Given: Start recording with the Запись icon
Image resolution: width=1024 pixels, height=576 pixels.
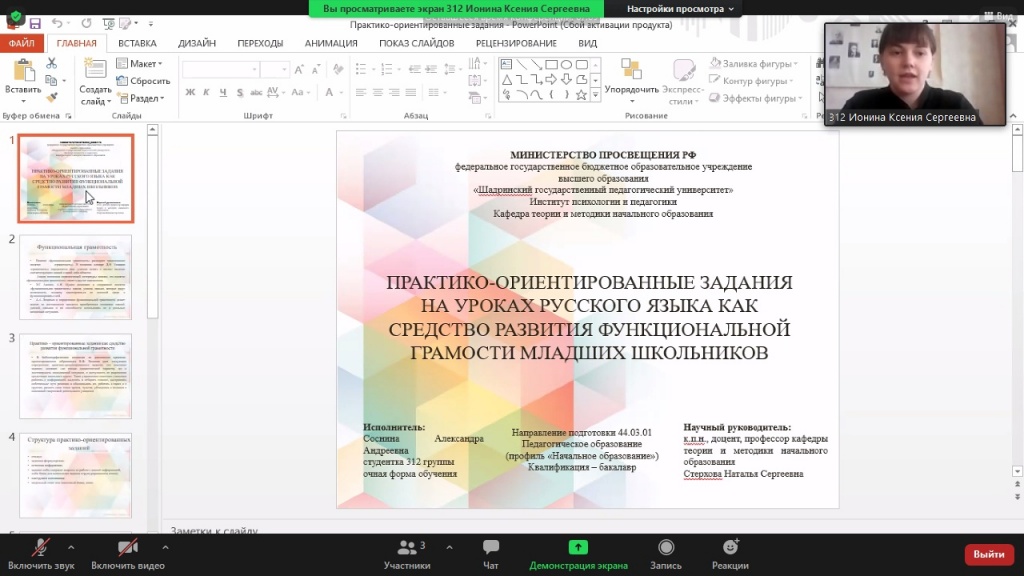Looking at the screenshot, I should point(666,553).
